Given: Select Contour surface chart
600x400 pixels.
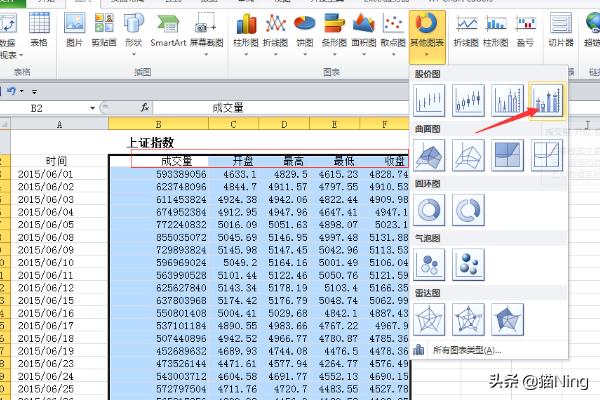Looking at the screenshot, I should point(507,155).
